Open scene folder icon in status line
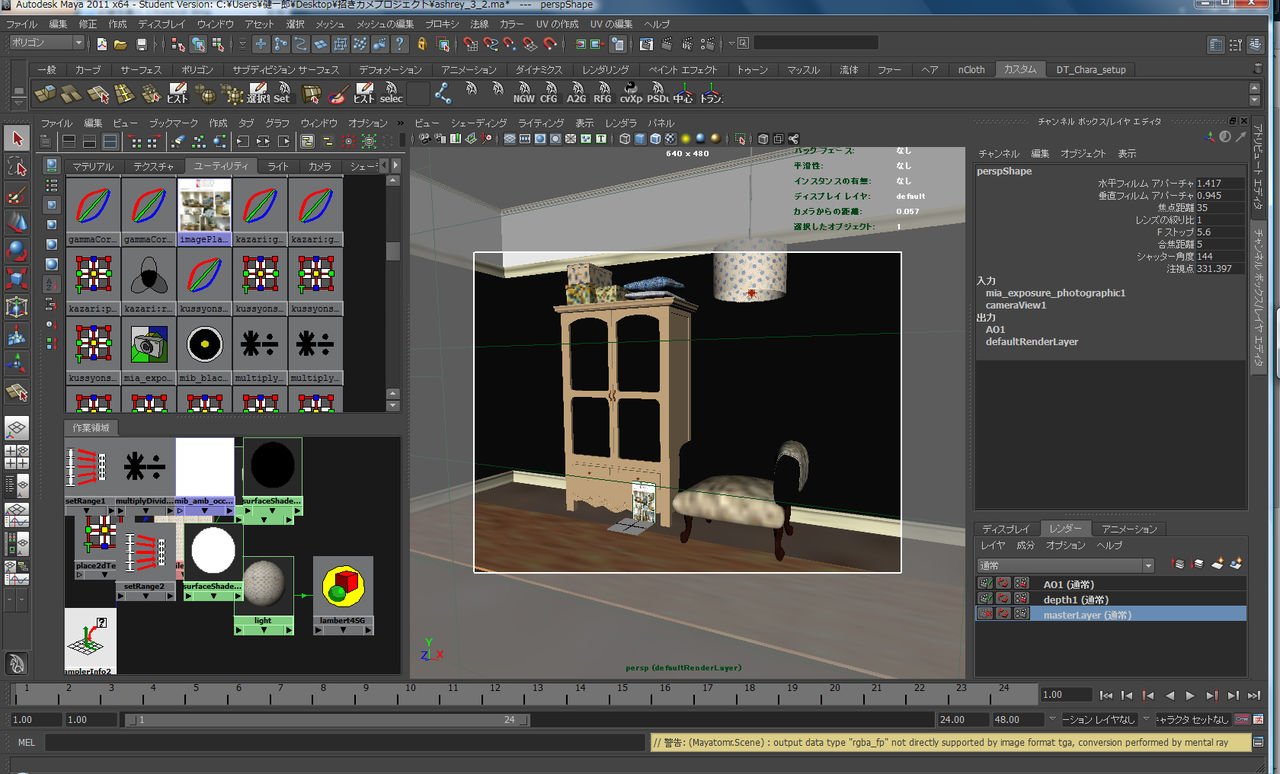1280x774 pixels. point(120,44)
